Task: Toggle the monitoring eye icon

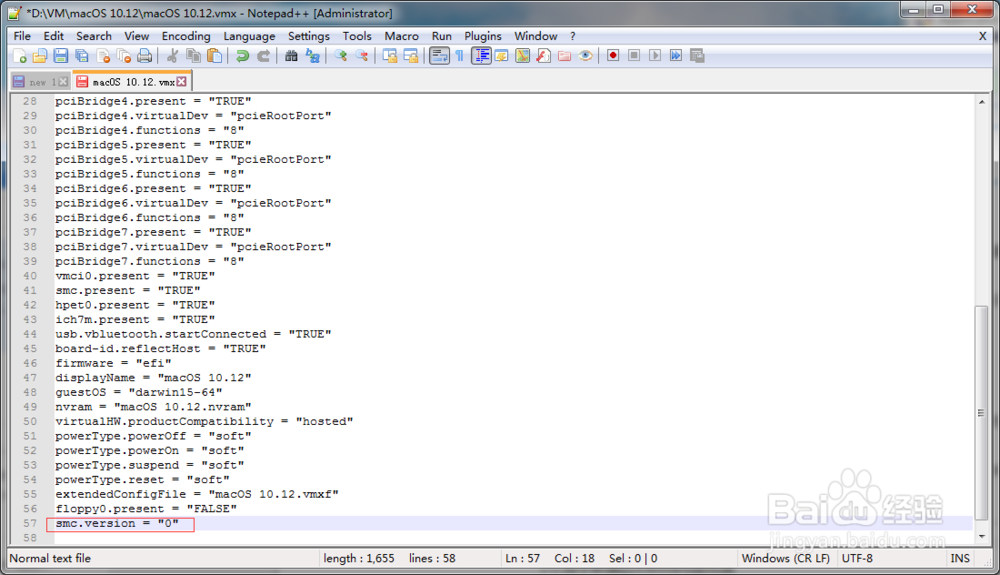Action: pyautogui.click(x=585, y=56)
